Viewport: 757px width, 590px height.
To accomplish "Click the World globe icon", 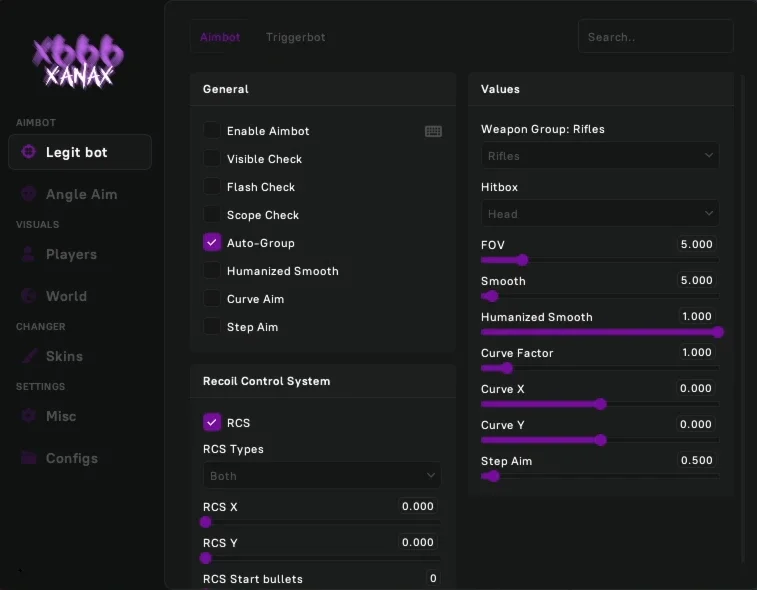I will pos(28,295).
